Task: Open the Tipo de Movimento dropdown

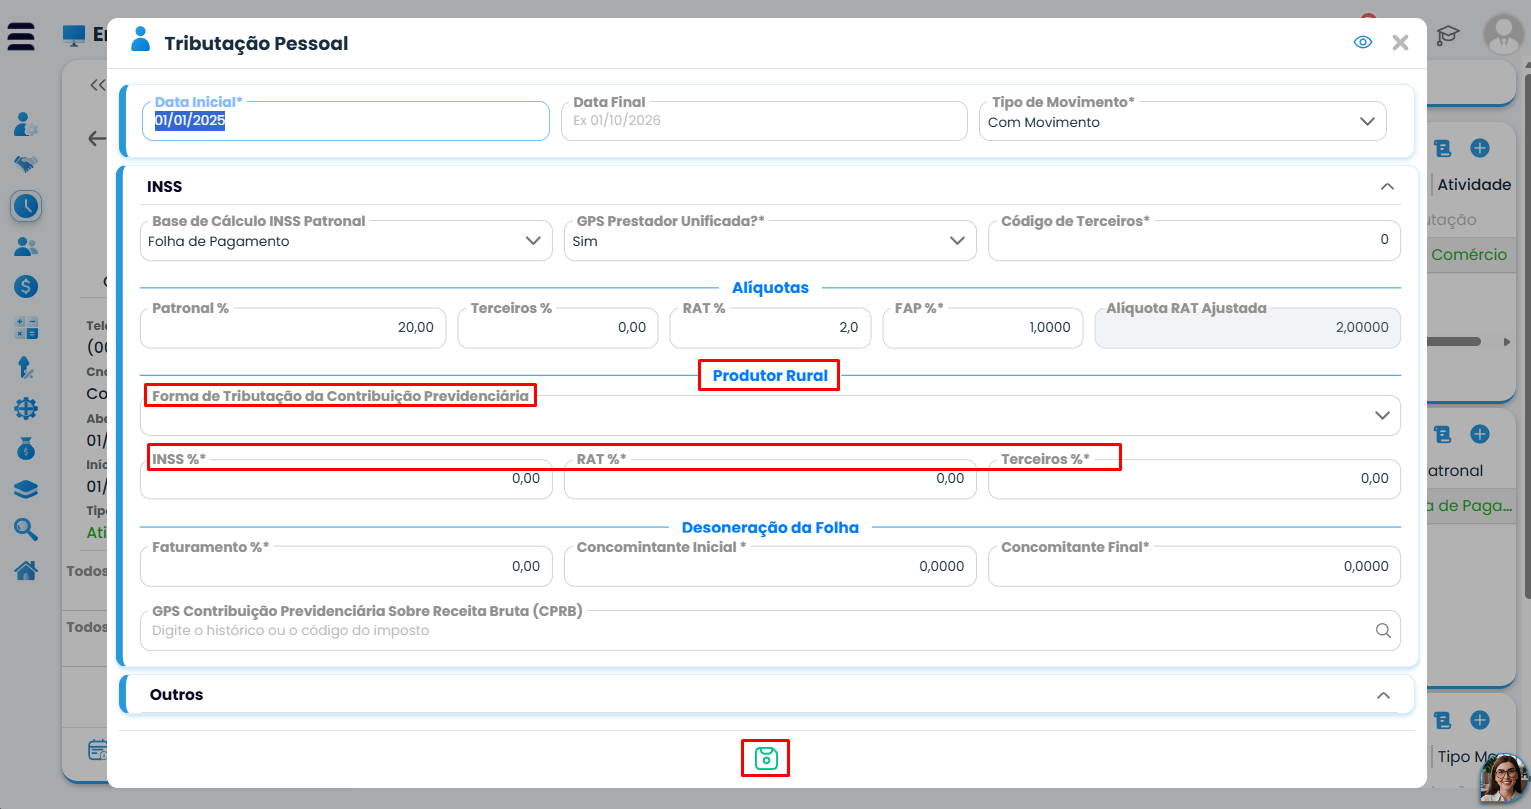Action: point(1182,121)
